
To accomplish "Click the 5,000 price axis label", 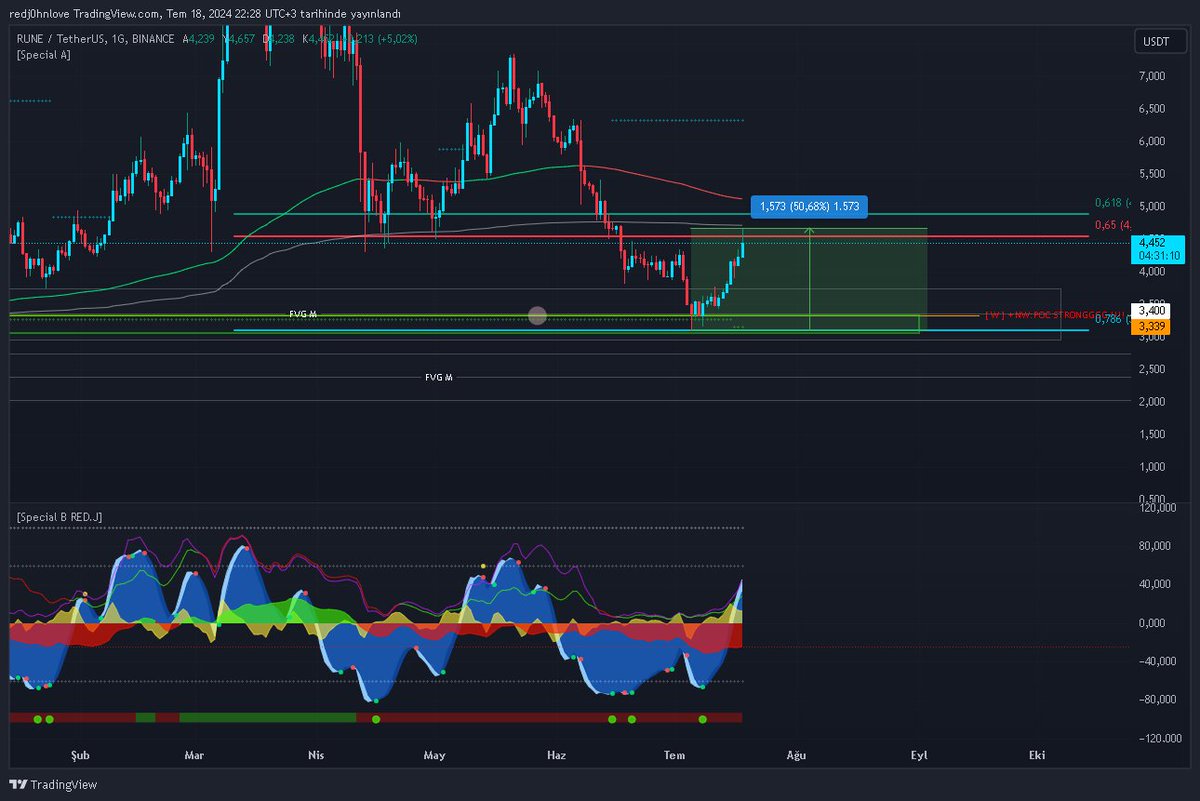I will click(1152, 206).
